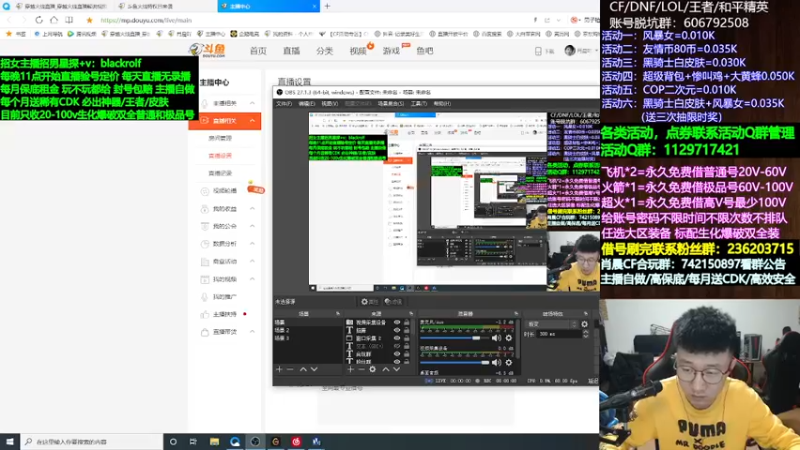Remove the selected scene with the minus button
The height and width of the screenshot is (450, 800).
tap(290, 369)
